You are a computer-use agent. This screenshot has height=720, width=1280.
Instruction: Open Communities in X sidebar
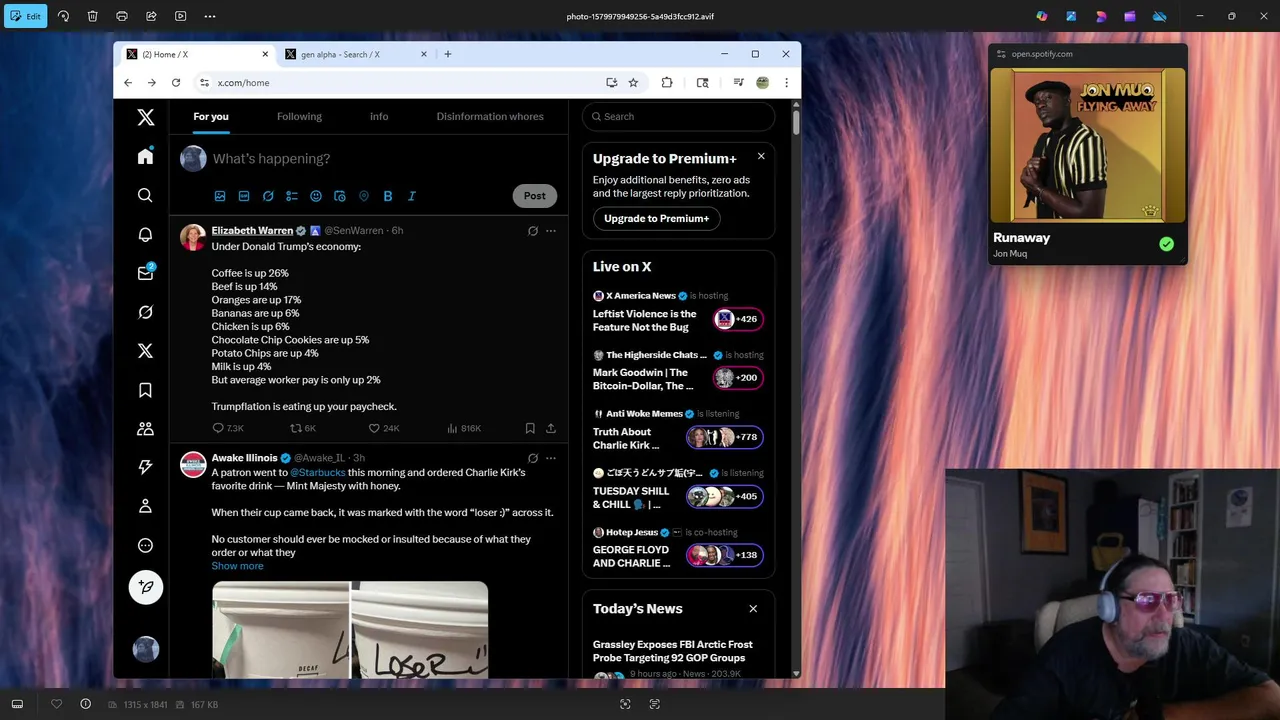coord(146,429)
